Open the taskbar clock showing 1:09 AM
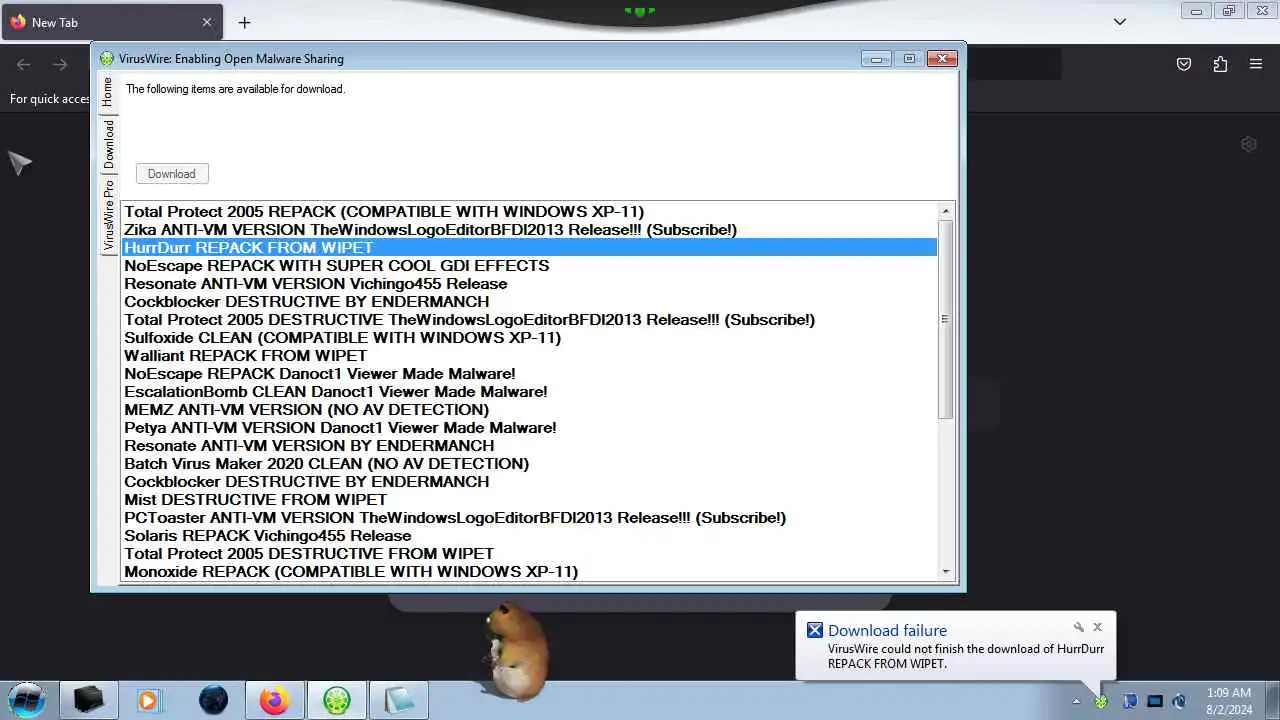Image resolution: width=1280 pixels, height=720 pixels. coord(1228,700)
